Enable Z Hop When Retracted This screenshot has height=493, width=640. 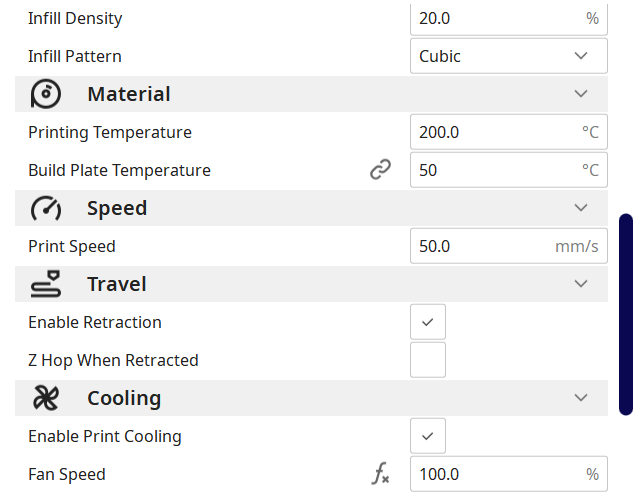pyautogui.click(x=428, y=360)
